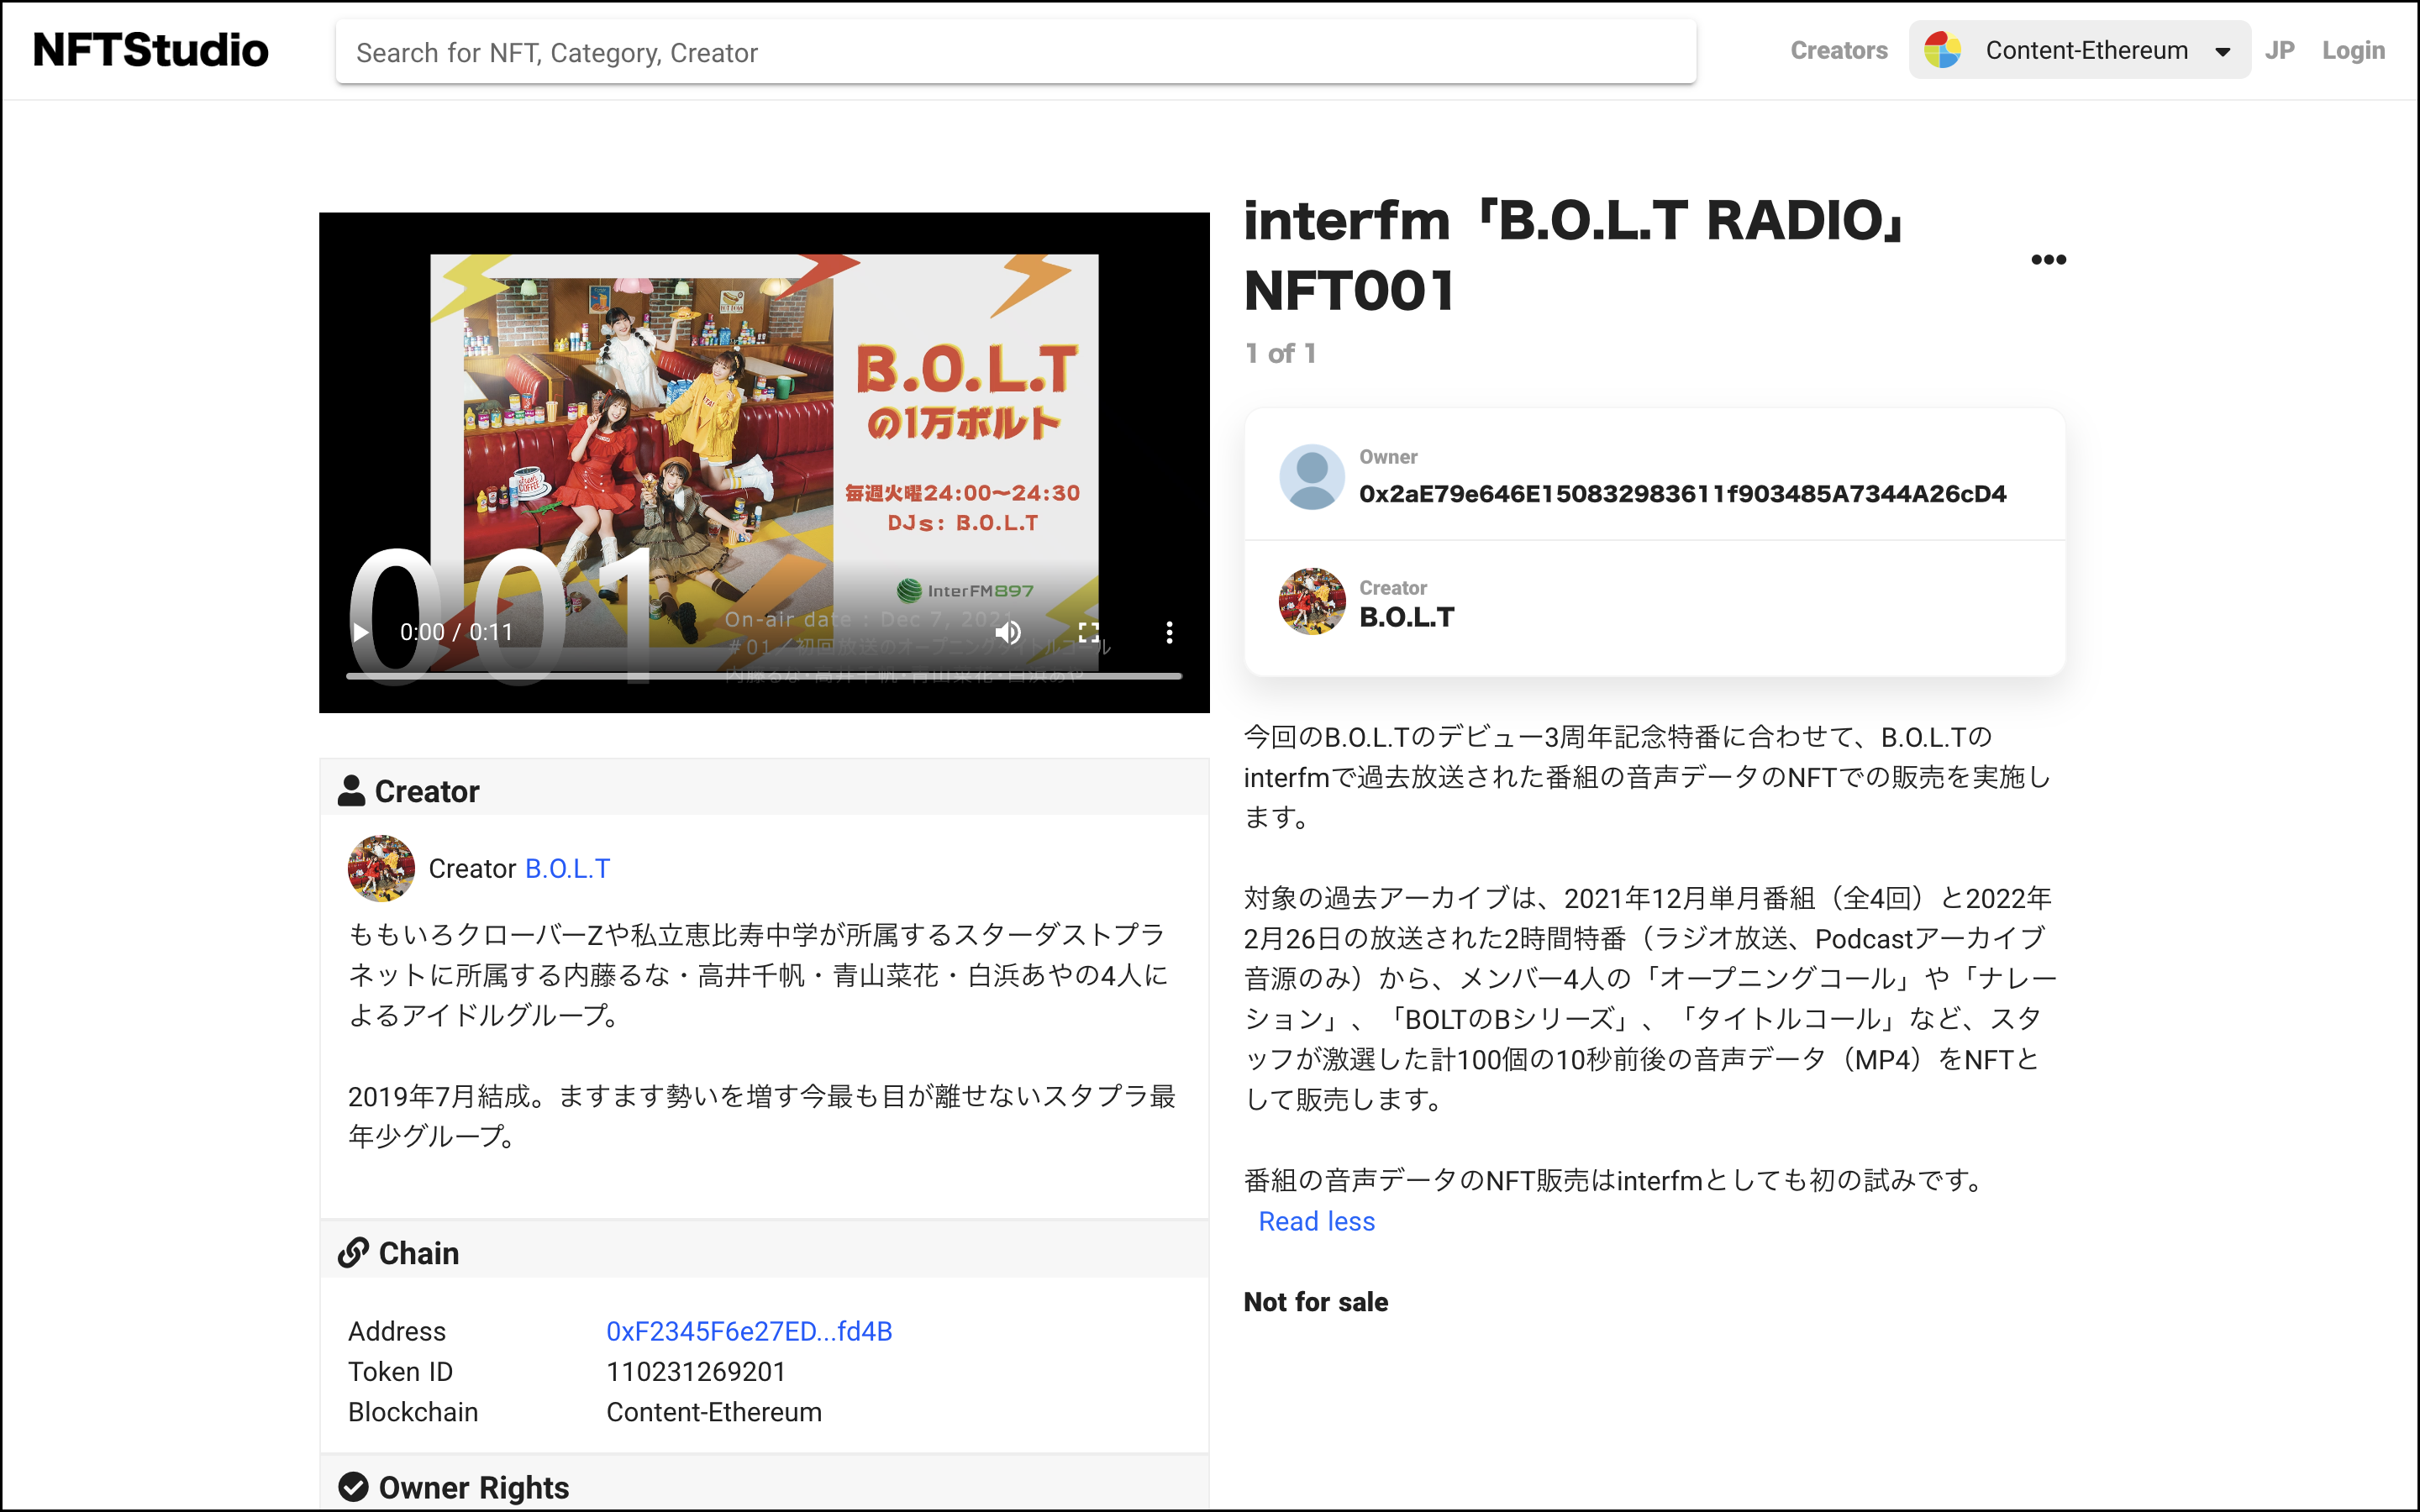Open video player three-dot options menu
The width and height of the screenshot is (2420, 1512).
click(1169, 632)
